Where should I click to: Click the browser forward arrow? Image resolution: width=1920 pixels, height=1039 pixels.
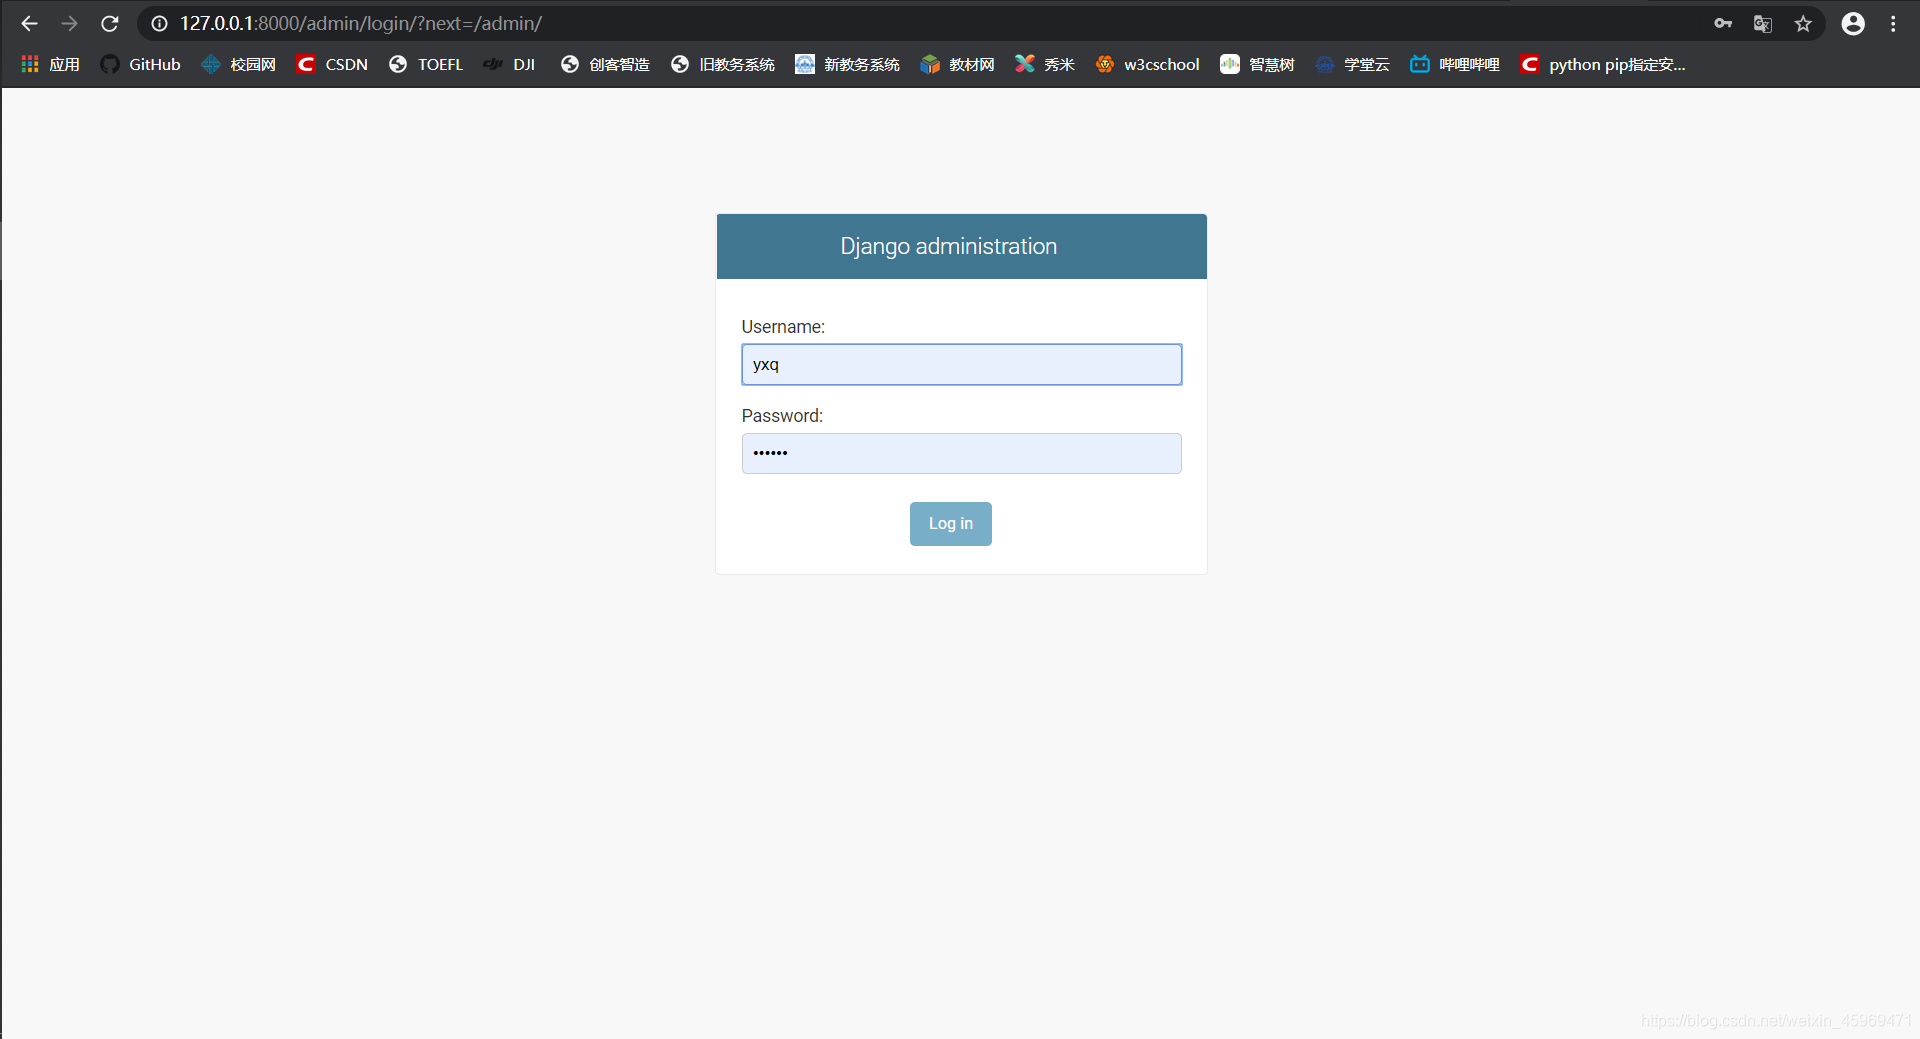click(x=69, y=24)
